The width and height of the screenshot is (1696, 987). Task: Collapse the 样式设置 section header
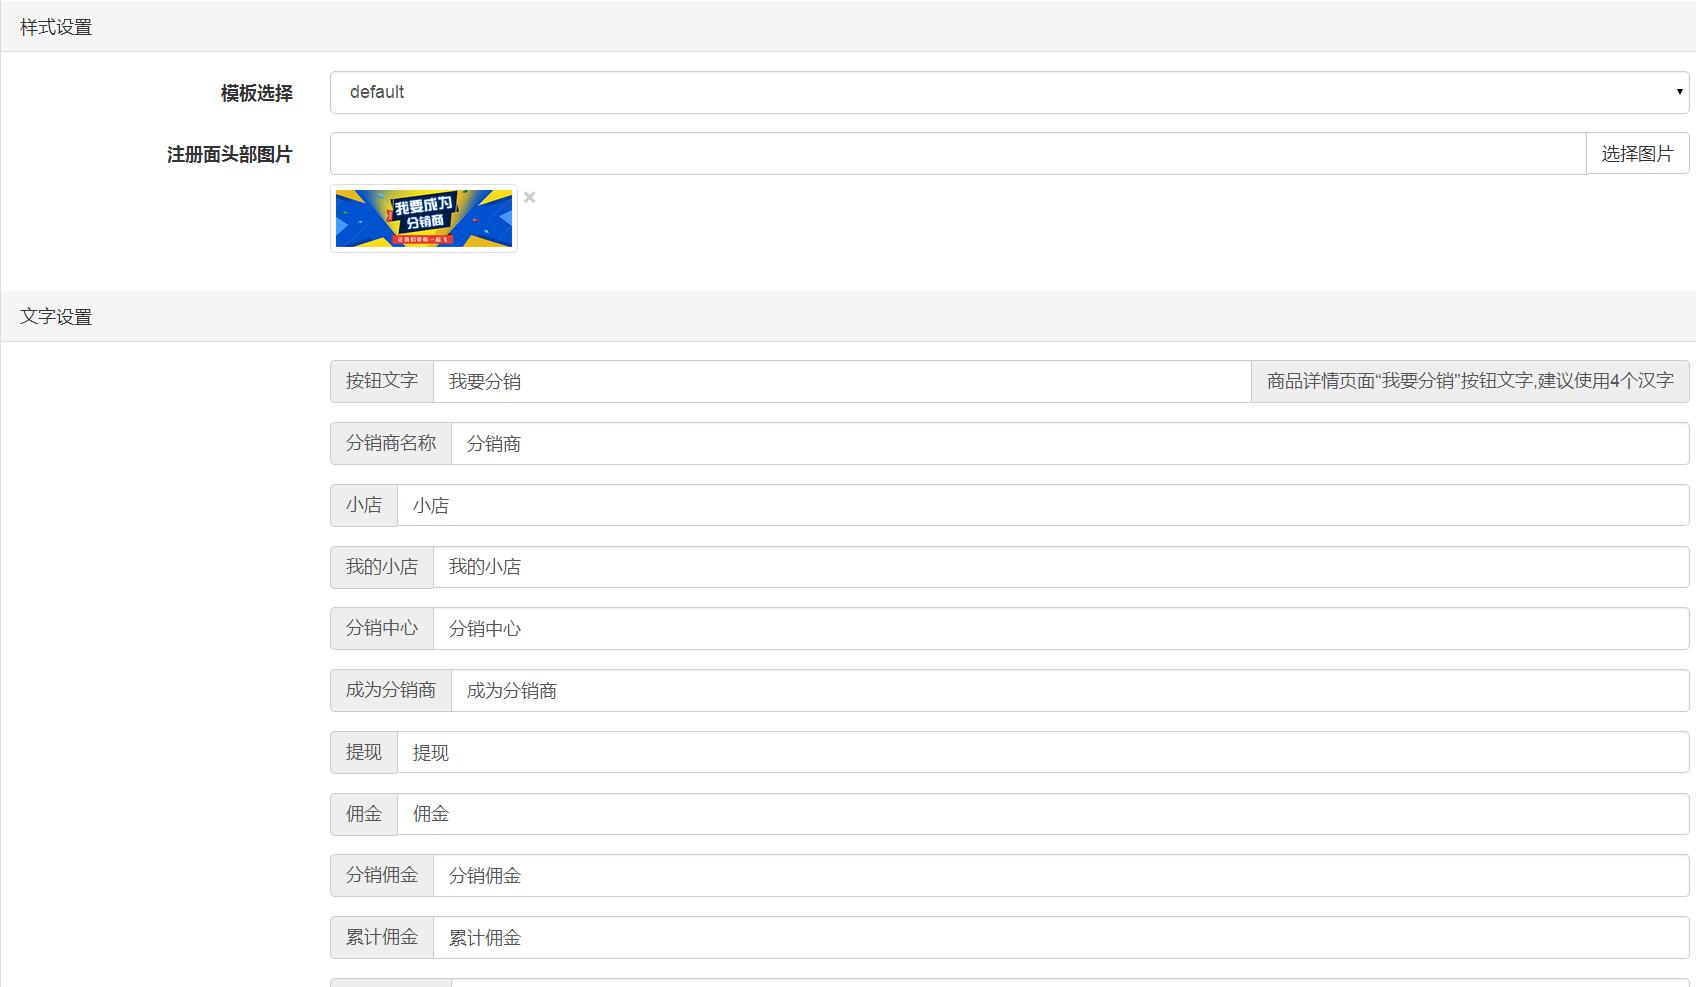56,26
